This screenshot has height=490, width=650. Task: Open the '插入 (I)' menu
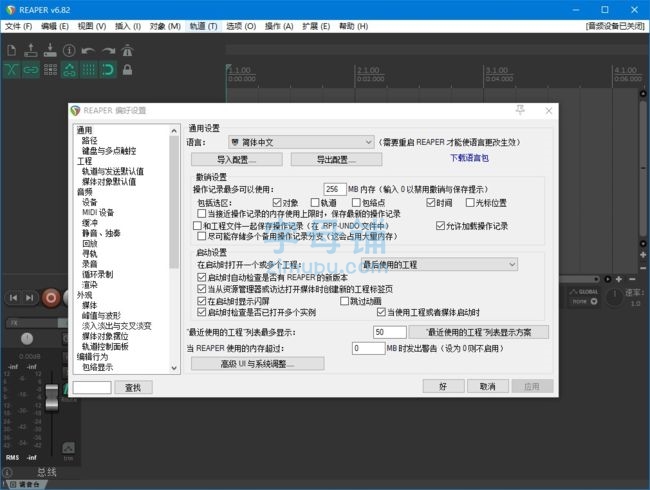128,26
